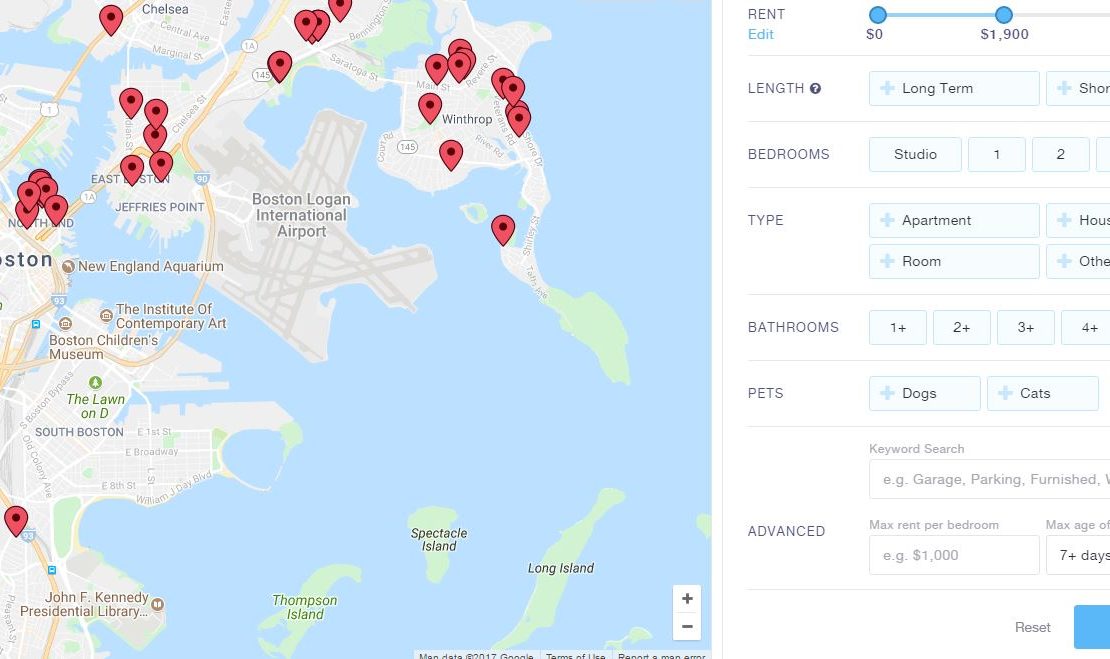Click the Length help question mark icon
This screenshot has width=1110, height=659.
click(x=816, y=88)
